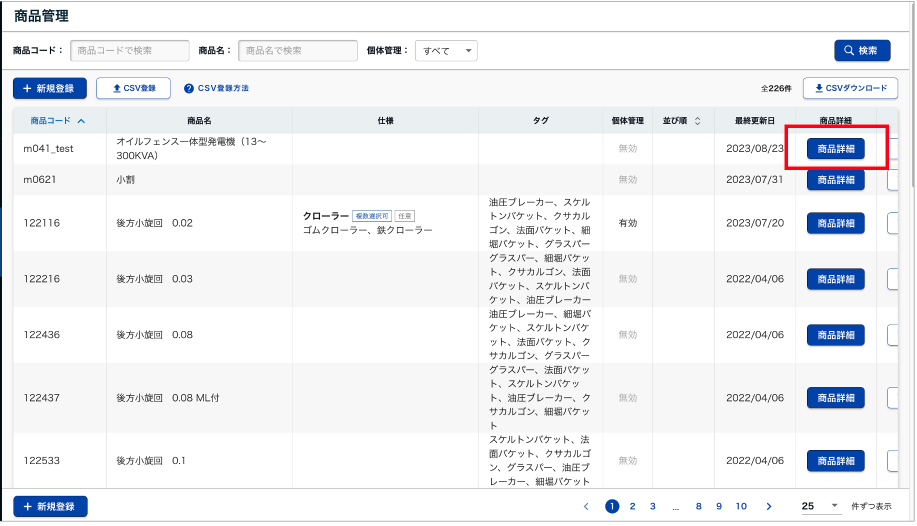Click the タグ column header
Screen dimensions: 917x526
[540, 121]
